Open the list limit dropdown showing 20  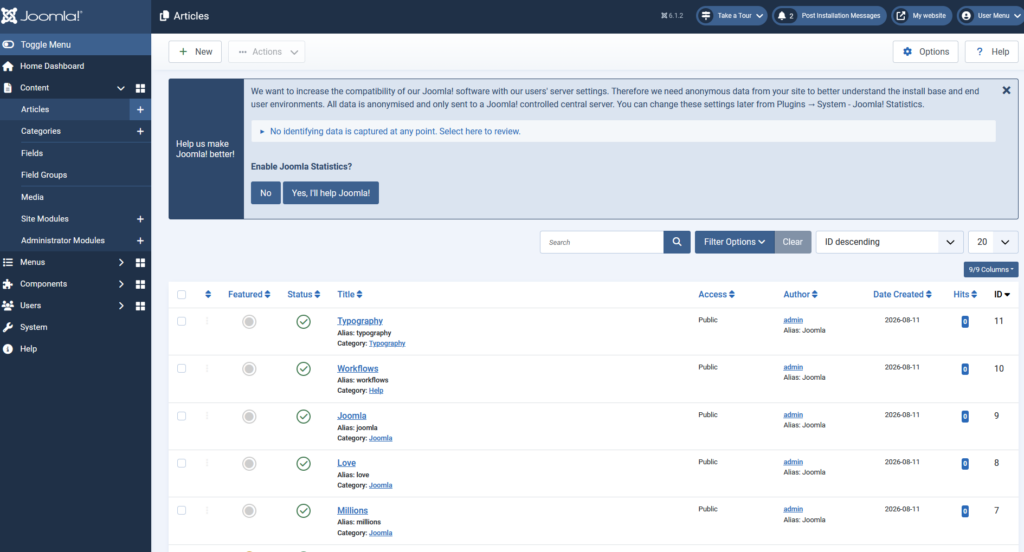(993, 242)
